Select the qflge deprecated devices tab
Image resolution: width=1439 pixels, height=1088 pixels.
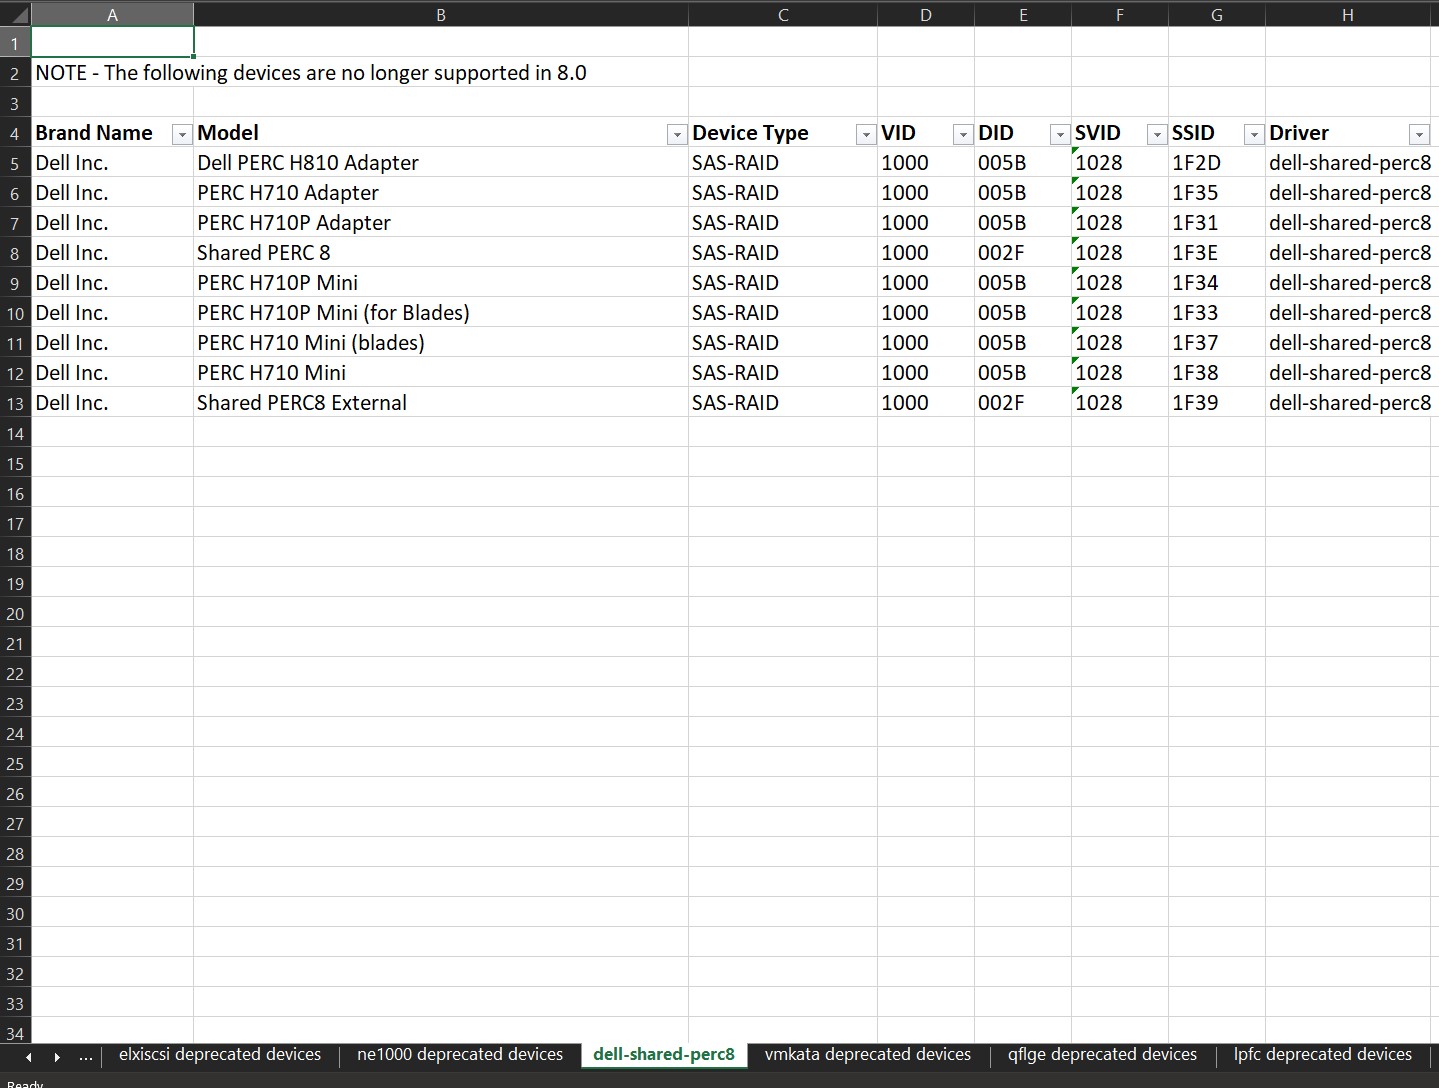pos(1102,1054)
